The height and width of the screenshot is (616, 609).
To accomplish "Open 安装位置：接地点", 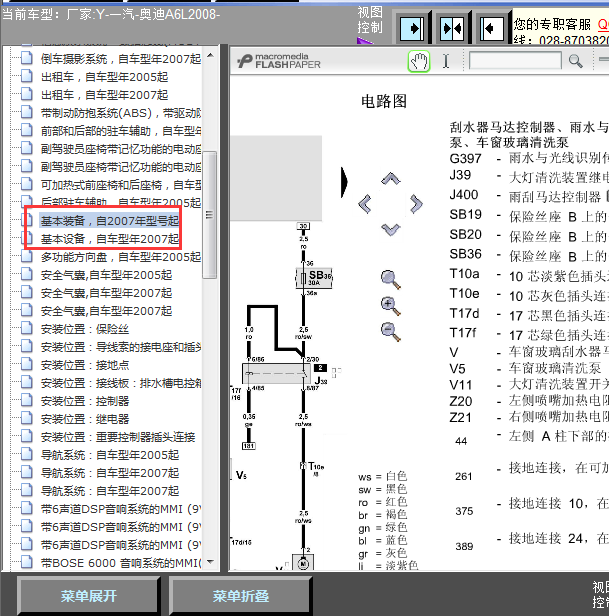I will [84, 365].
